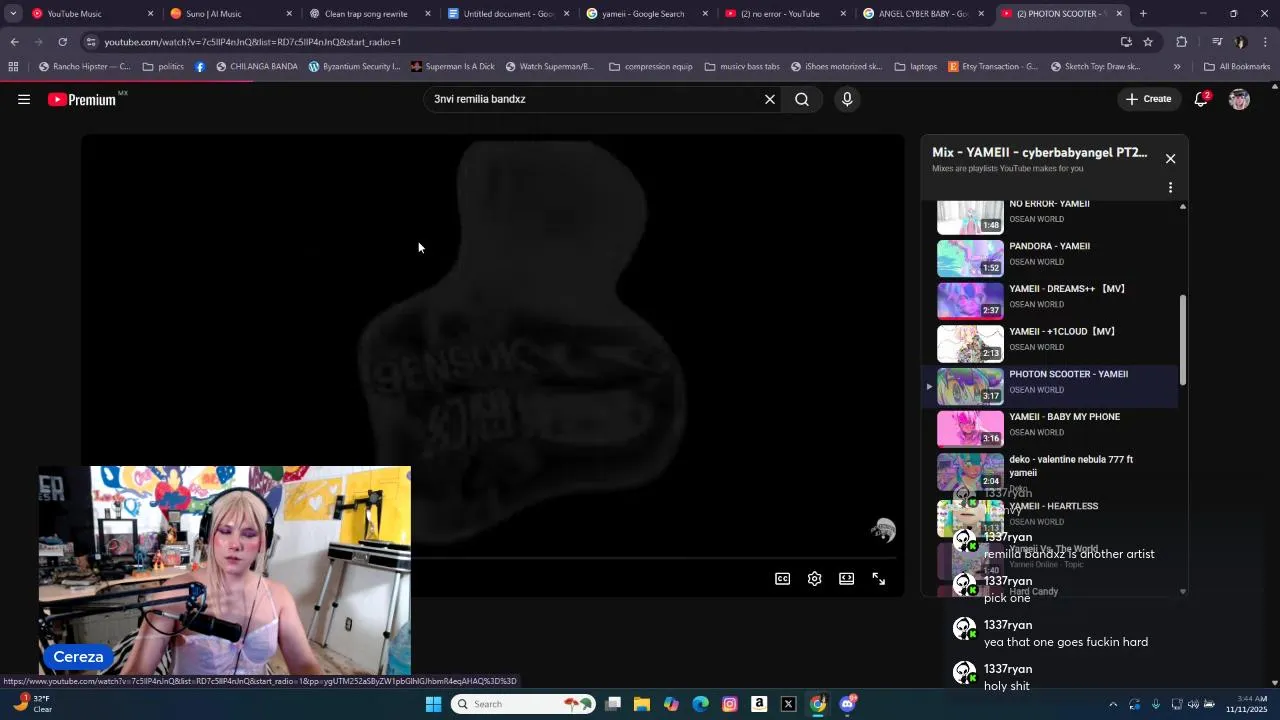Go back to the previous page

tap(14, 42)
